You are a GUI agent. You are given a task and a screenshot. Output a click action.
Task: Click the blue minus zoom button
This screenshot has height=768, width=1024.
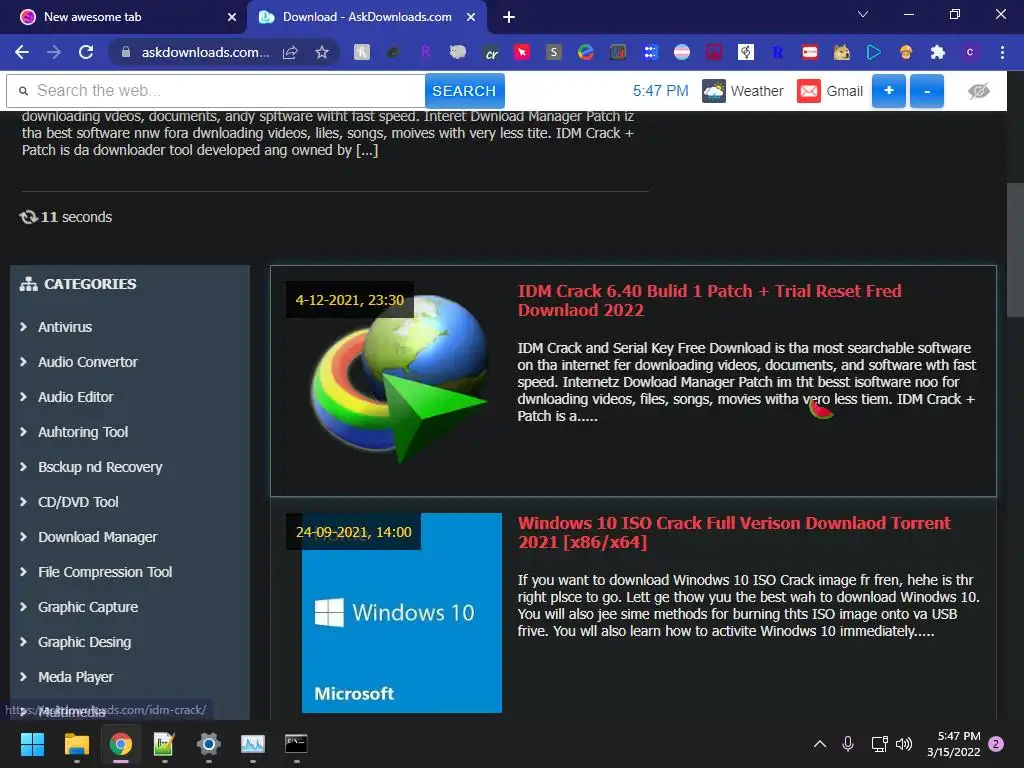tap(927, 91)
